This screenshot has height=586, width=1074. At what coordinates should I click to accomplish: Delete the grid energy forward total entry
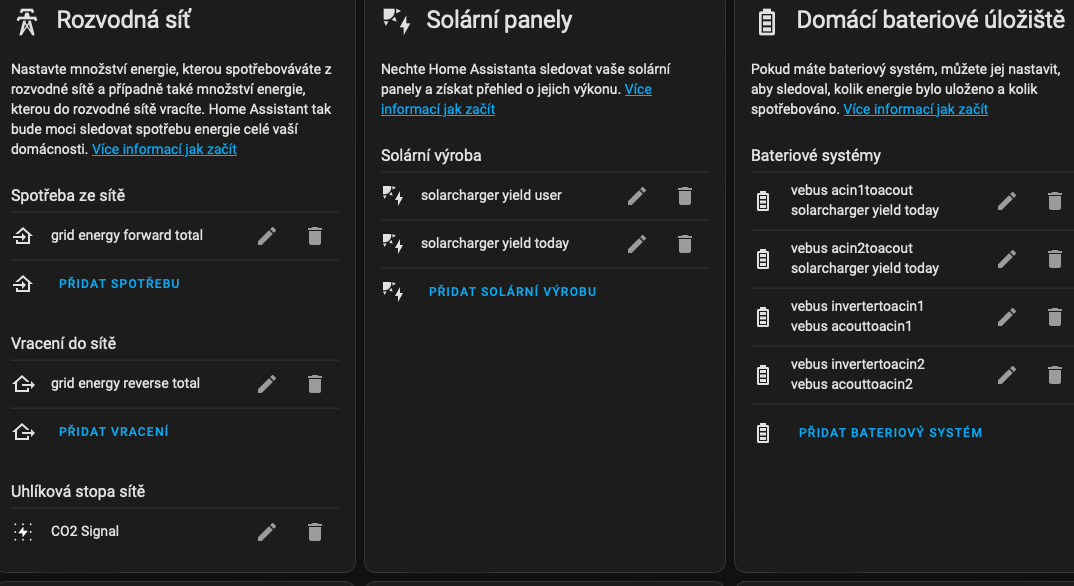[315, 234]
